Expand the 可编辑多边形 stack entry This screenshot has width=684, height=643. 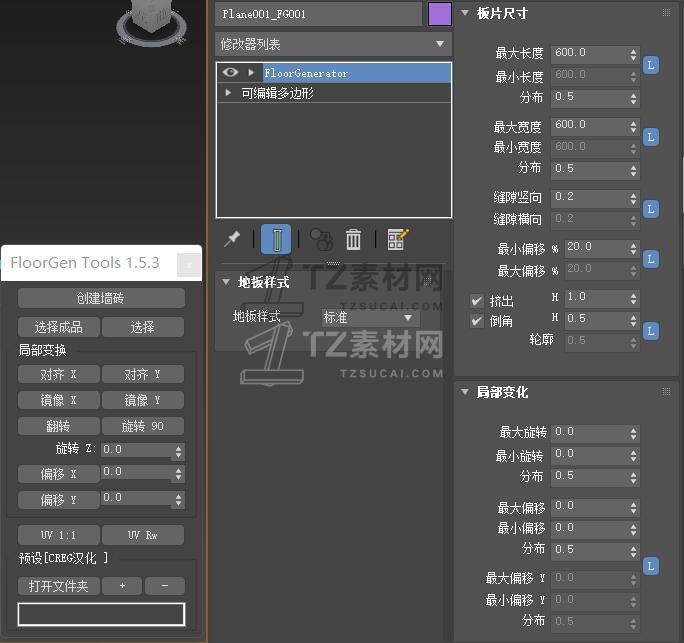coord(228,92)
